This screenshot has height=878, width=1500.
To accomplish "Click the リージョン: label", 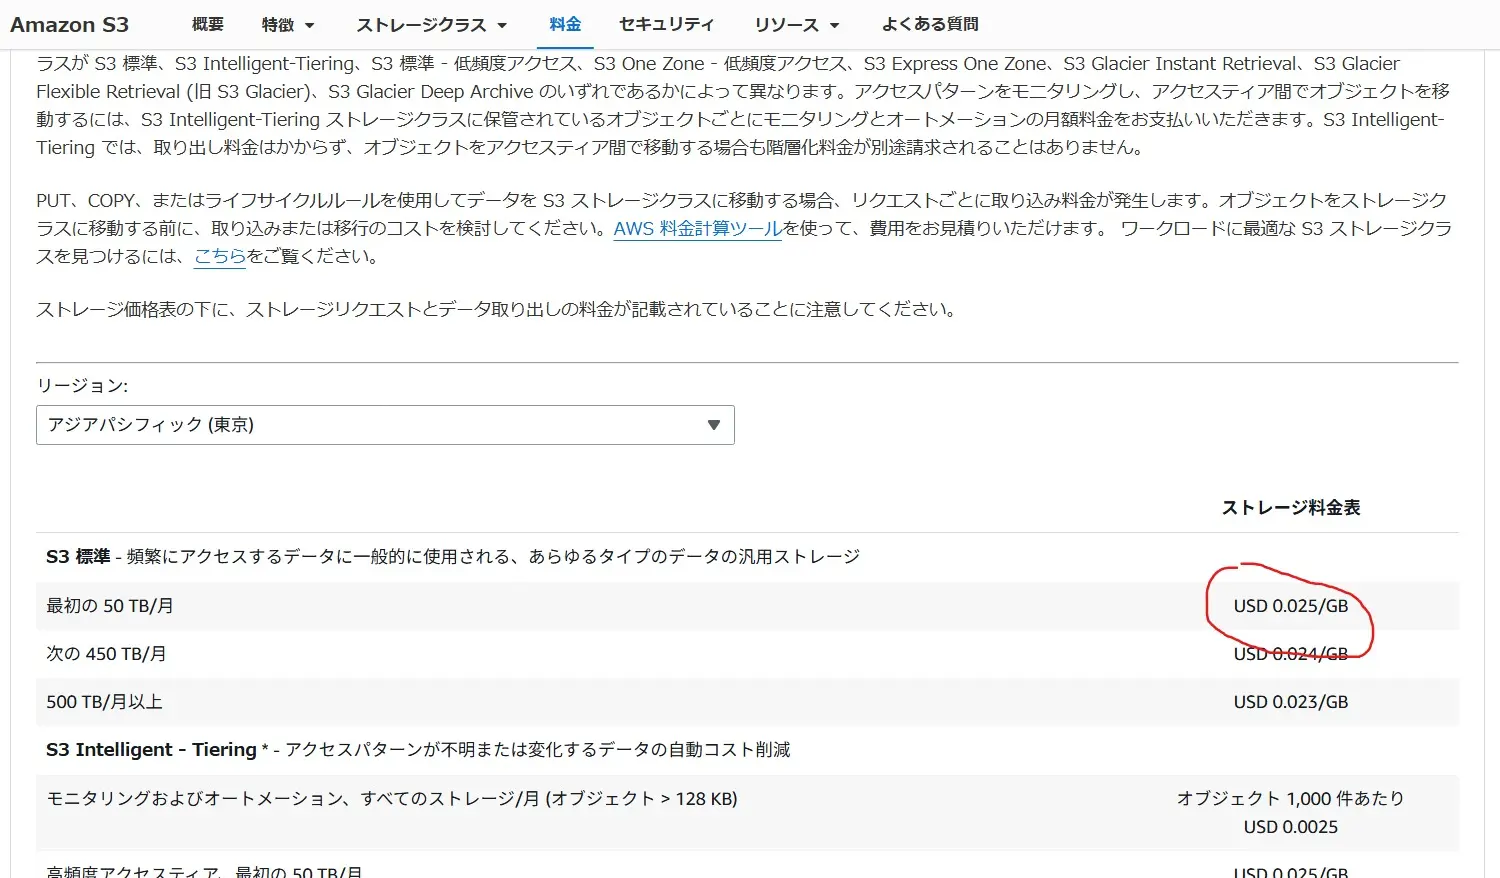I will coord(82,386).
